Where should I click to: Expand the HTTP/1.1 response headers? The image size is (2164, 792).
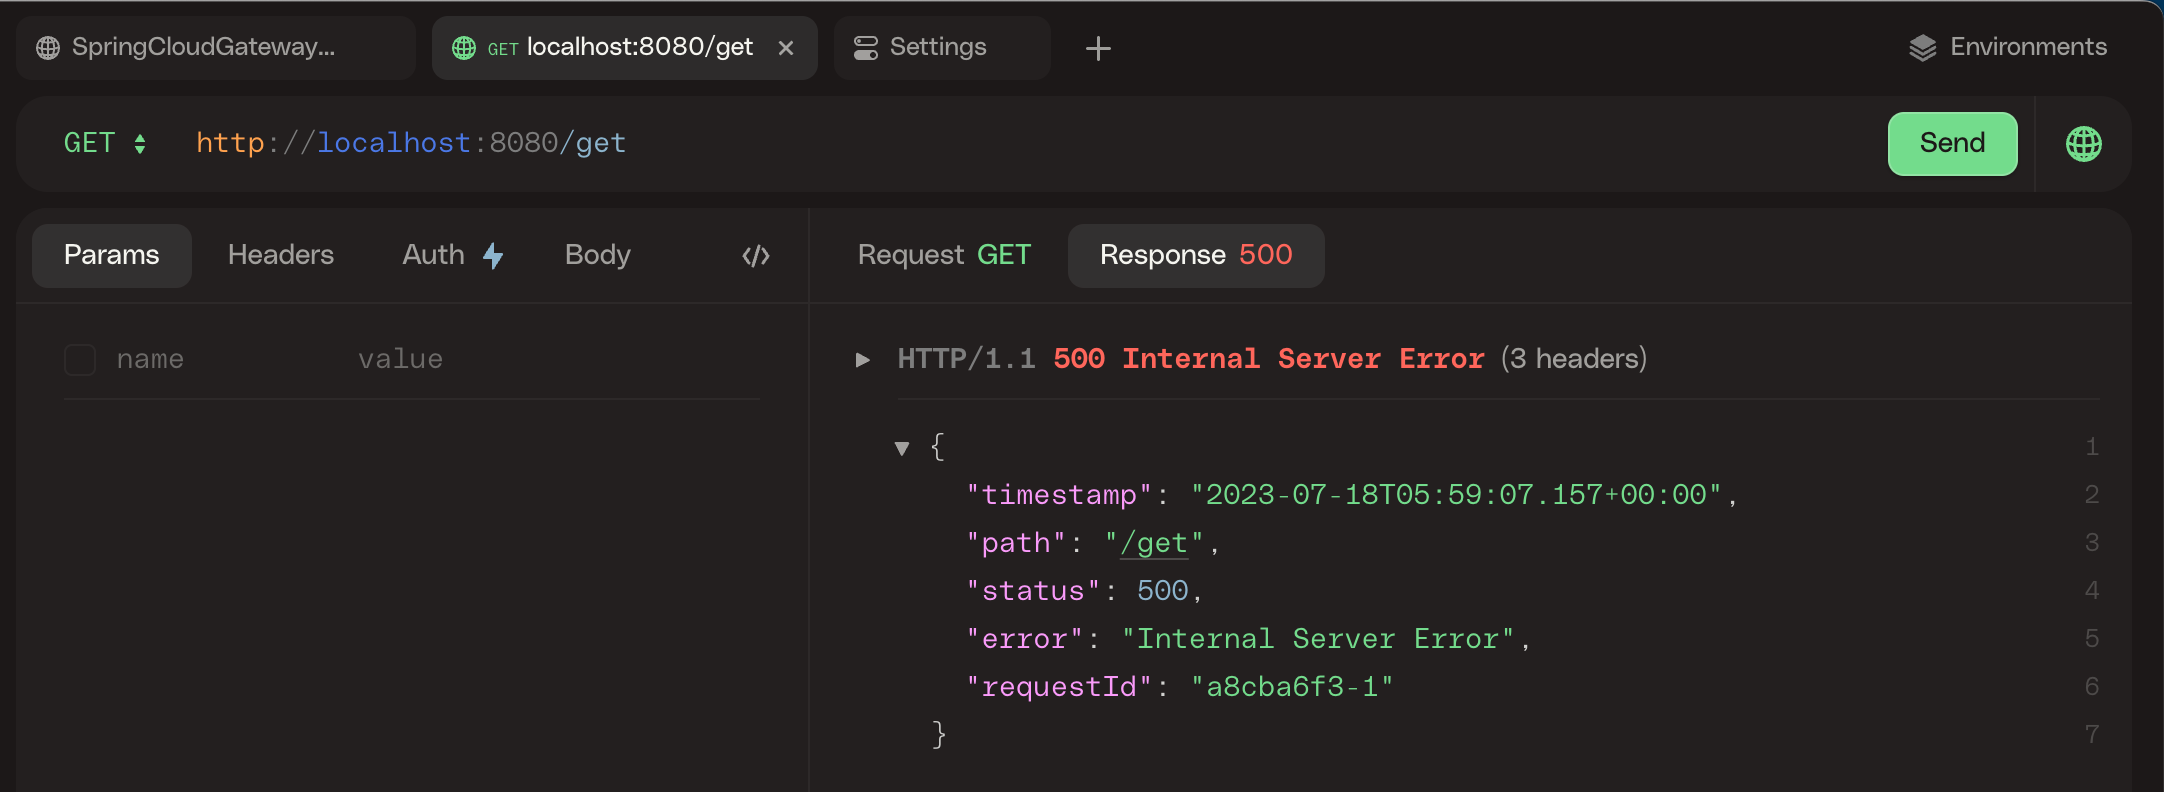(862, 360)
